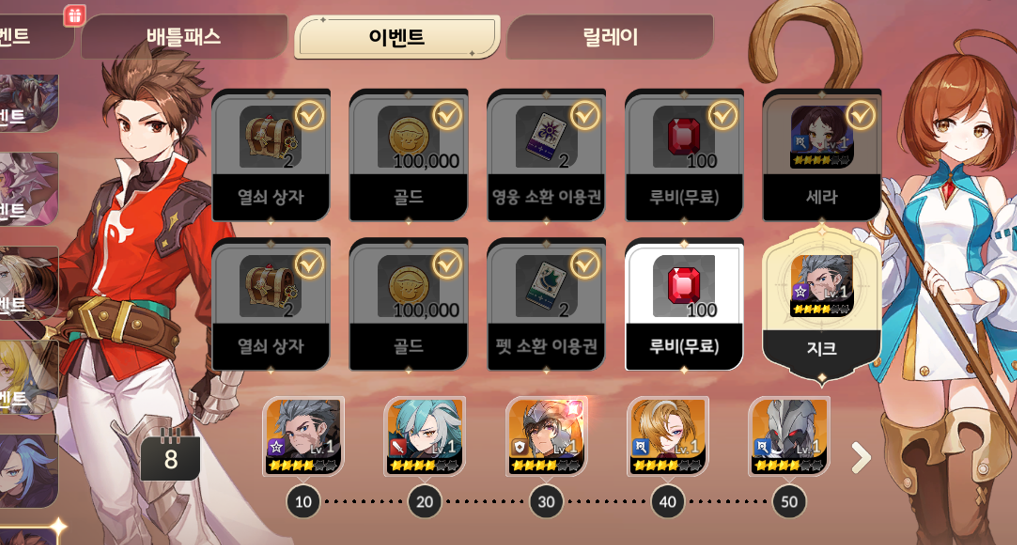1017x545 pixels.
Task: Click the calendar icon showing 8
Action: tap(170, 455)
